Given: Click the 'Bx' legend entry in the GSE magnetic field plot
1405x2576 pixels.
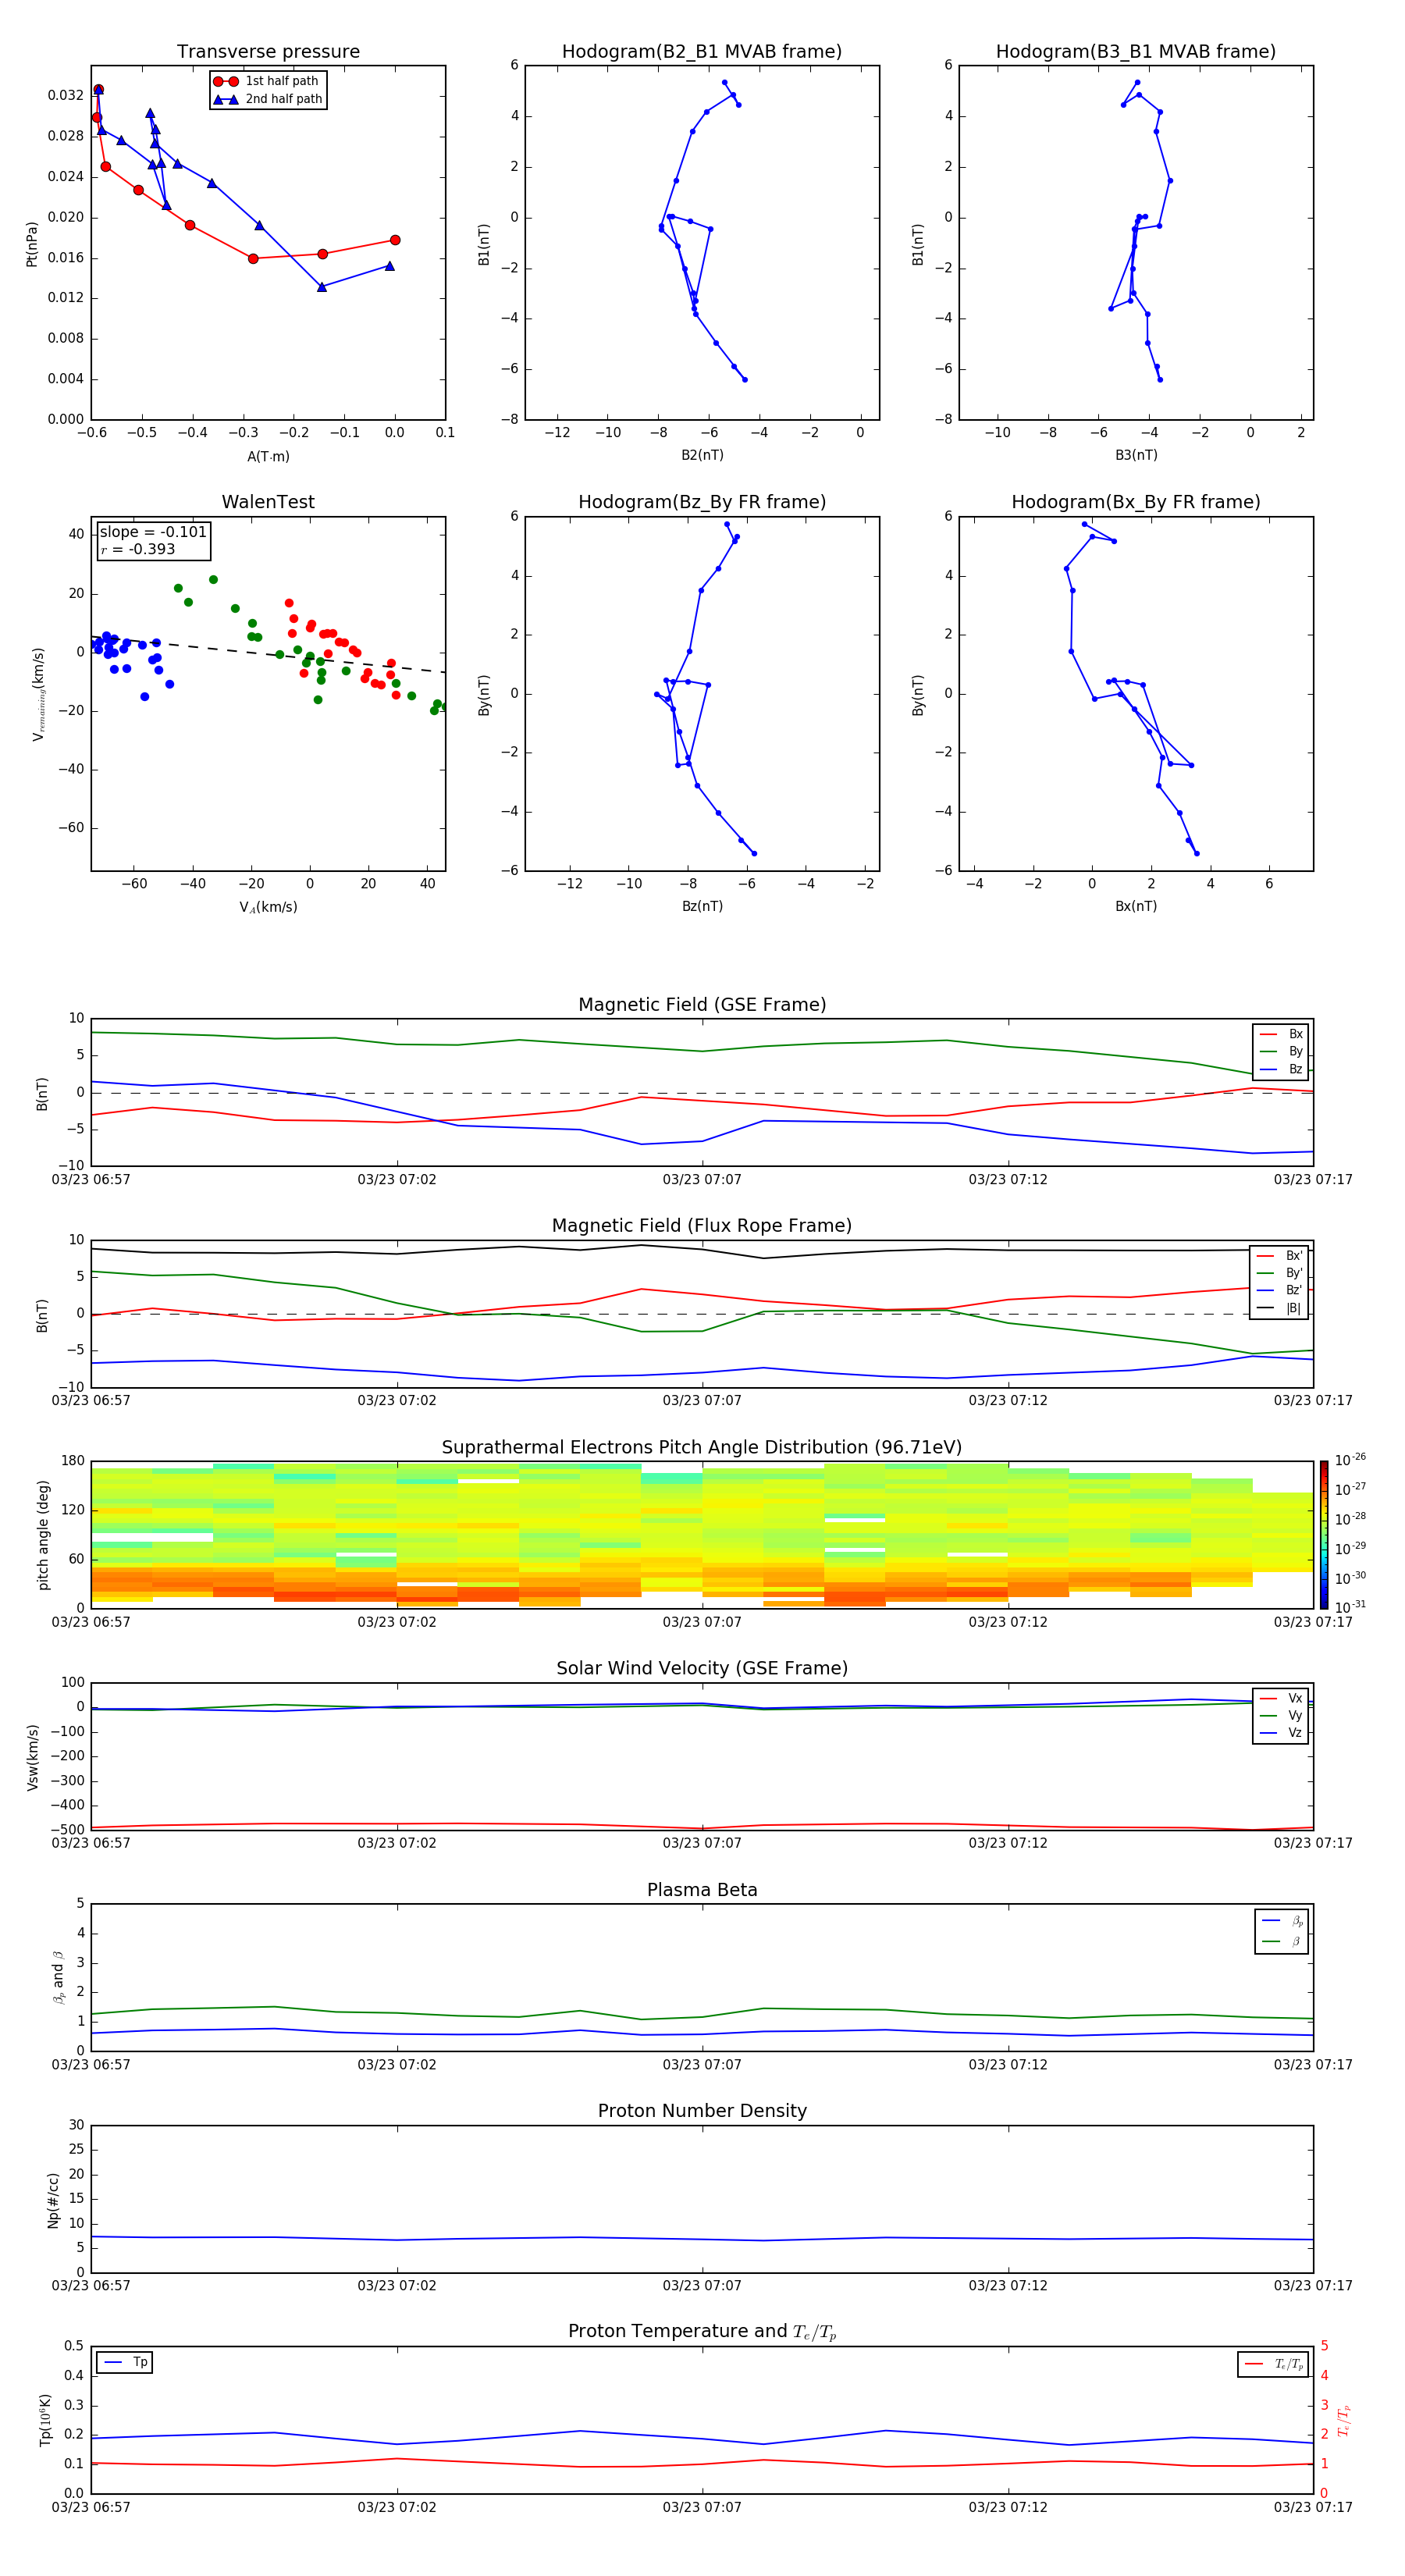Looking at the screenshot, I should [1281, 1034].
